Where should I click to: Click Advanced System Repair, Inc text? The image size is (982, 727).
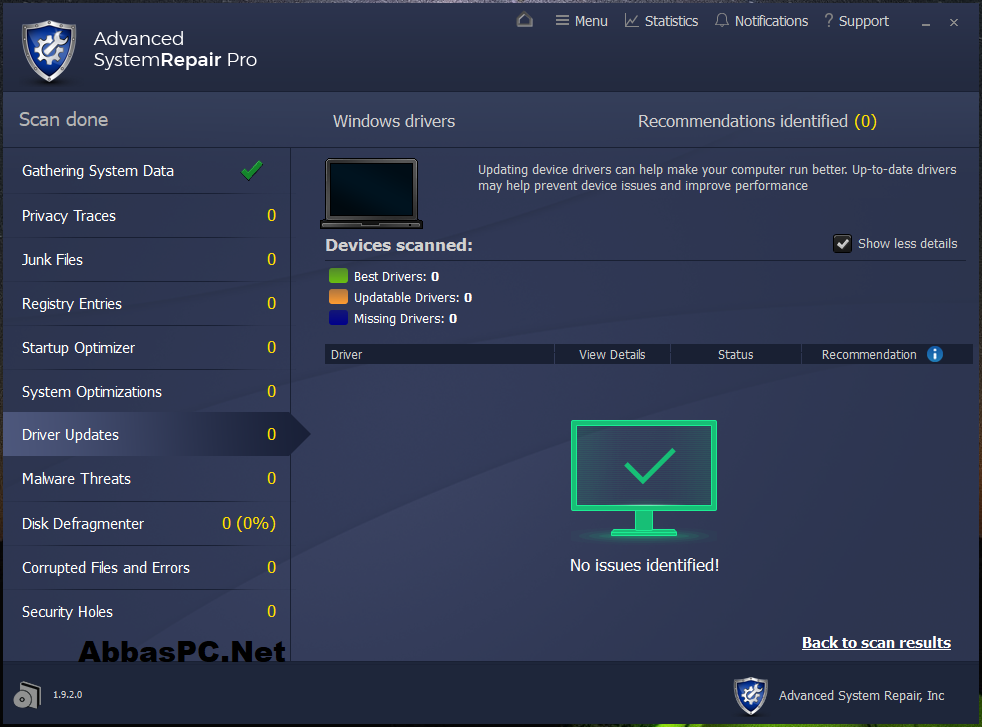coord(861,696)
